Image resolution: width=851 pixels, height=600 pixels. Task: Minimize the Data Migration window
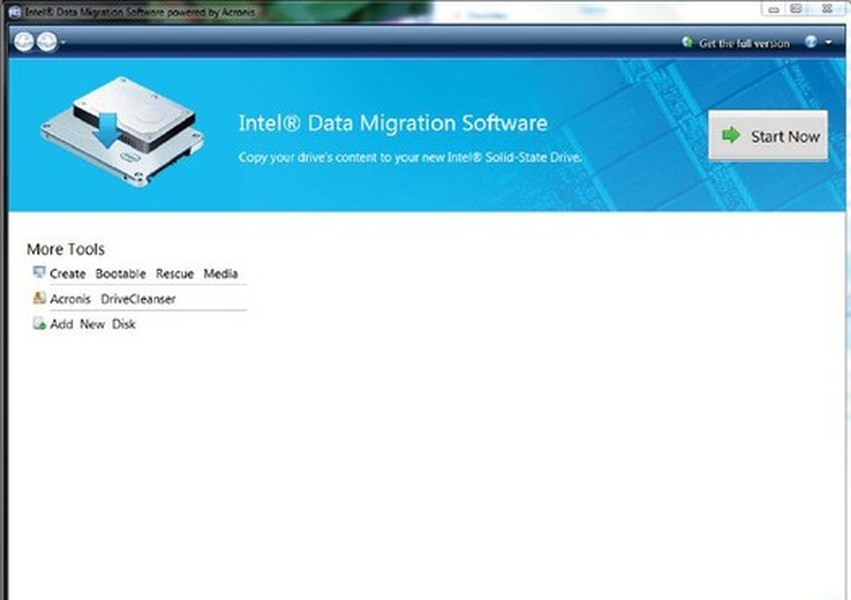[773, 9]
